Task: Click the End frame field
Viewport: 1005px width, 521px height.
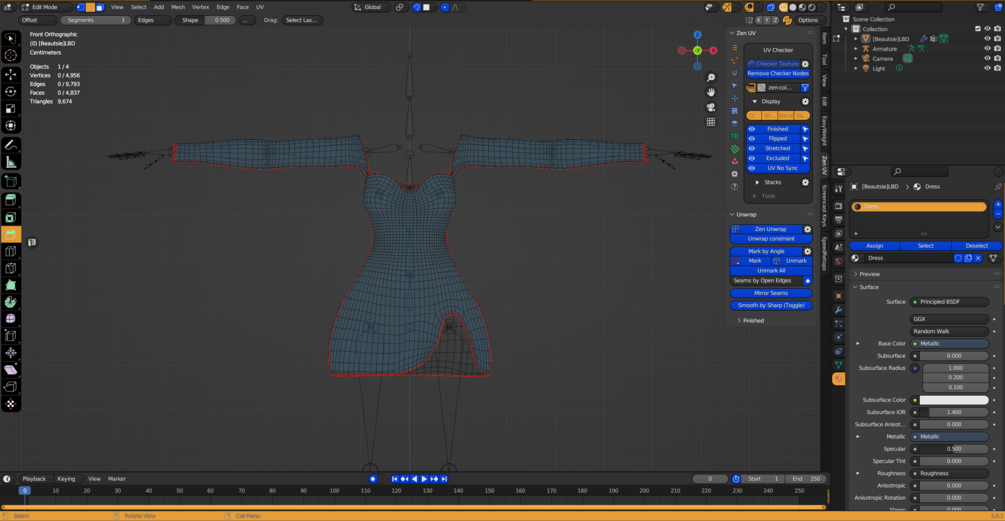Action: [x=807, y=479]
